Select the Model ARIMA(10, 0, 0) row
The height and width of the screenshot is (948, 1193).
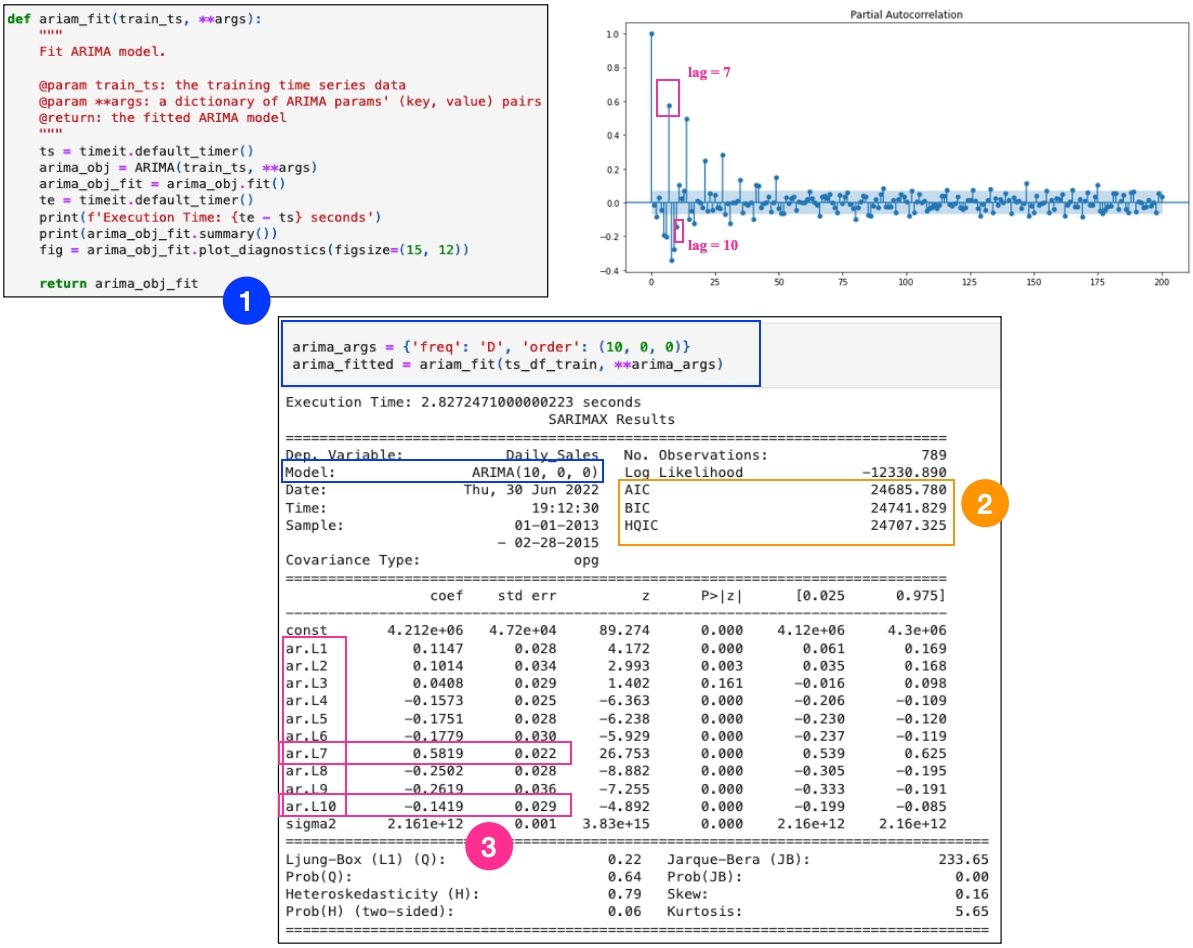coord(442,472)
